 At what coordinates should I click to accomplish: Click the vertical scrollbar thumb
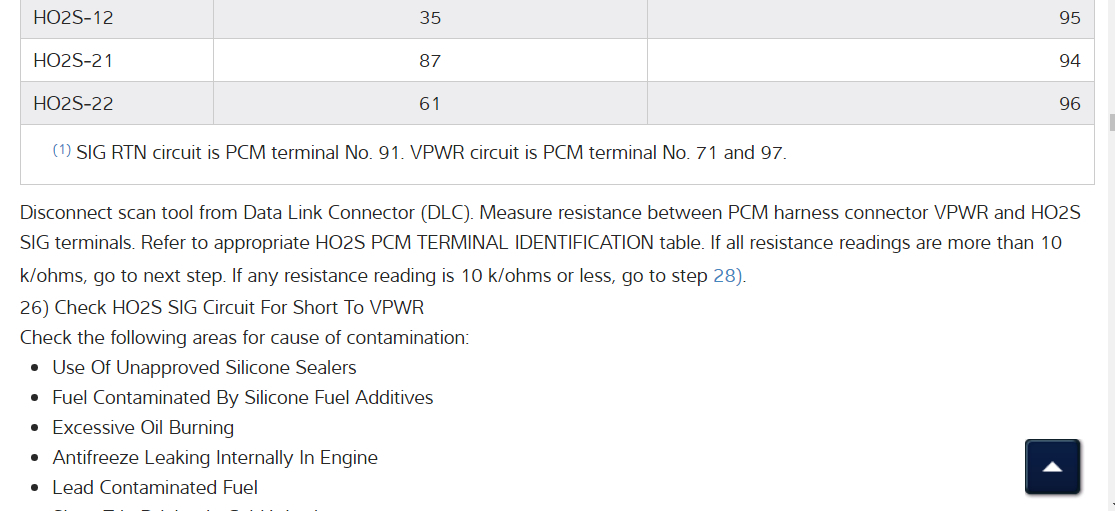(1111, 123)
